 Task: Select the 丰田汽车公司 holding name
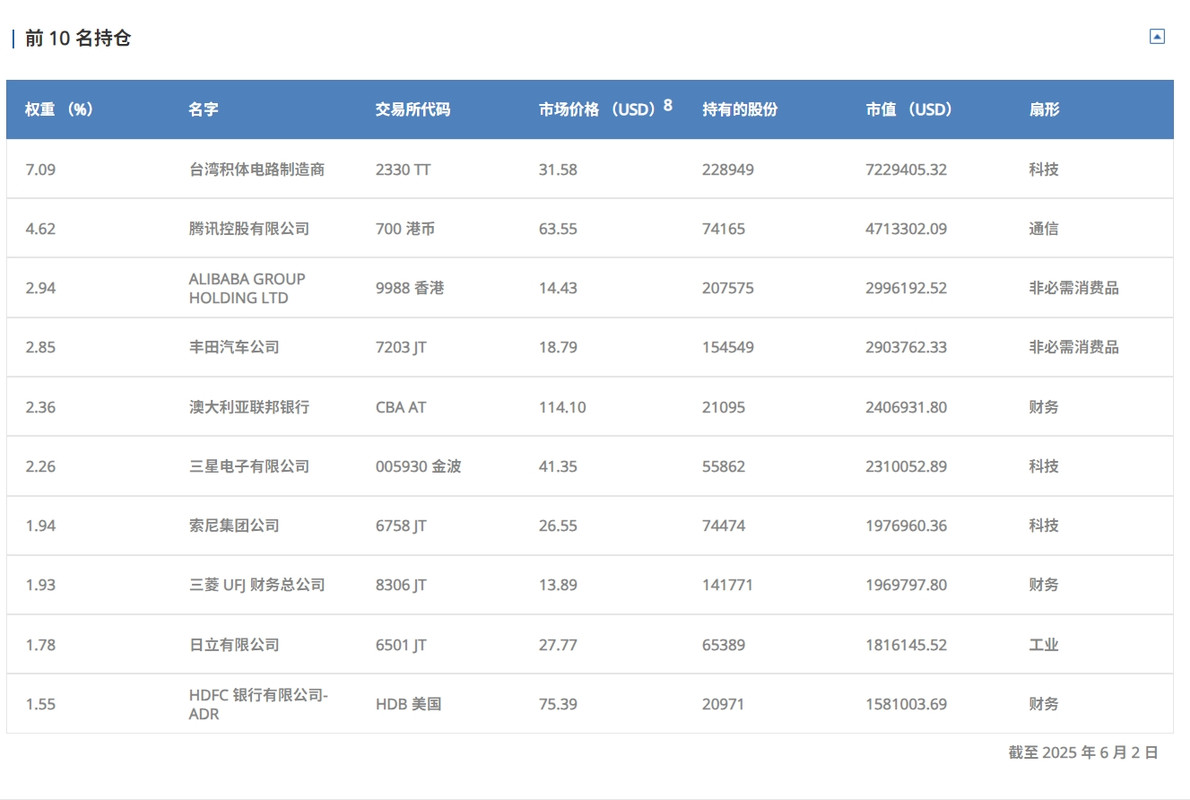pos(234,347)
